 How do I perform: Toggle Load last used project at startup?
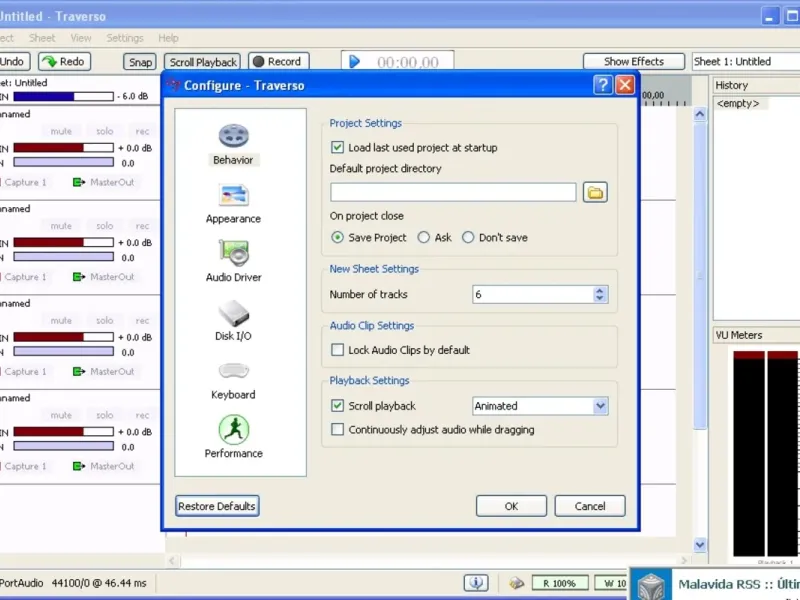click(x=337, y=147)
